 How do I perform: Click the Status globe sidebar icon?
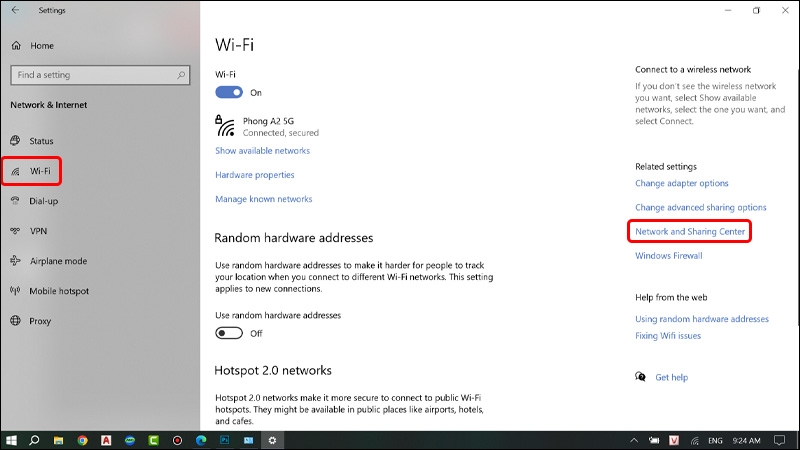click(15, 140)
